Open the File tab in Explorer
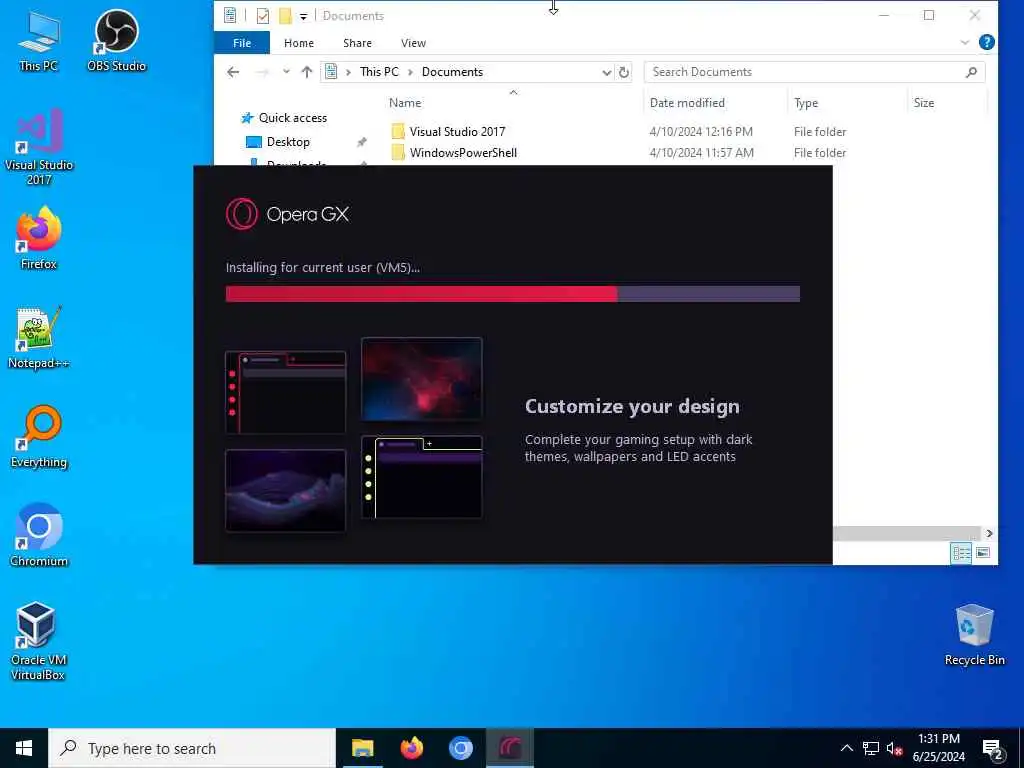 [x=242, y=43]
